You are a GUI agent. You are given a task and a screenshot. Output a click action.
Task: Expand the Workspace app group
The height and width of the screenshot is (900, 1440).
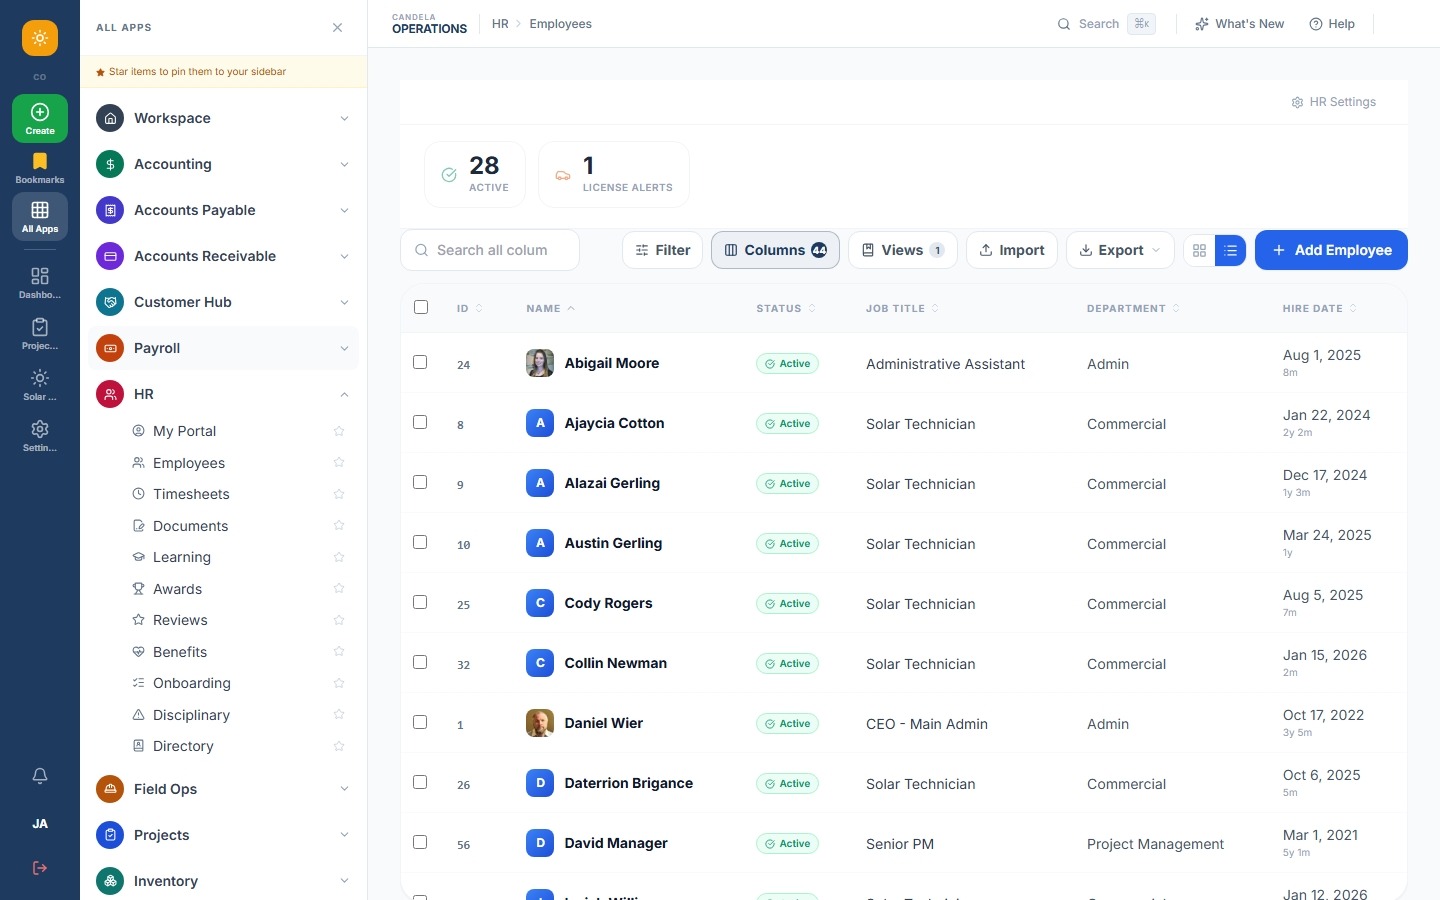click(223, 118)
